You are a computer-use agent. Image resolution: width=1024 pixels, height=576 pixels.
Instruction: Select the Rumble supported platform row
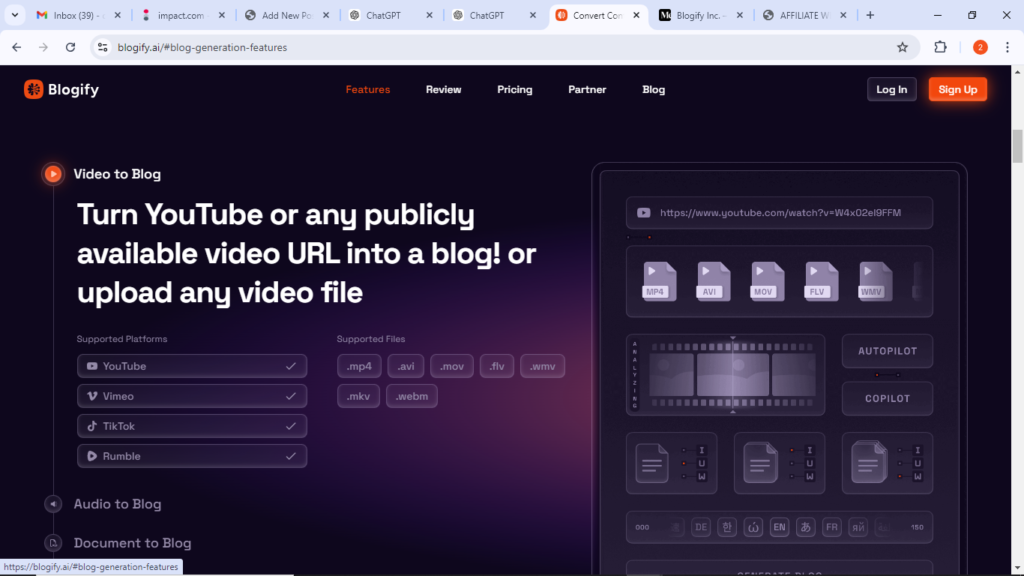point(192,456)
